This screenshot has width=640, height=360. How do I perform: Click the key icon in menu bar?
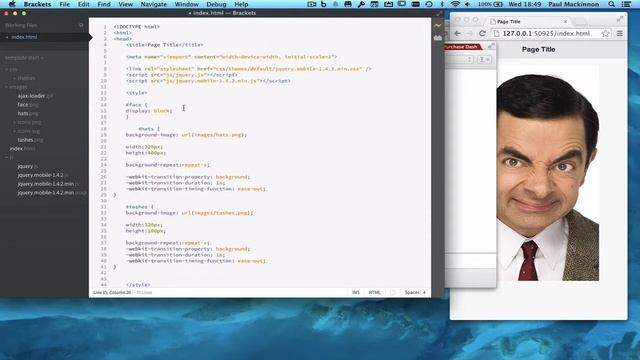[361, 4]
